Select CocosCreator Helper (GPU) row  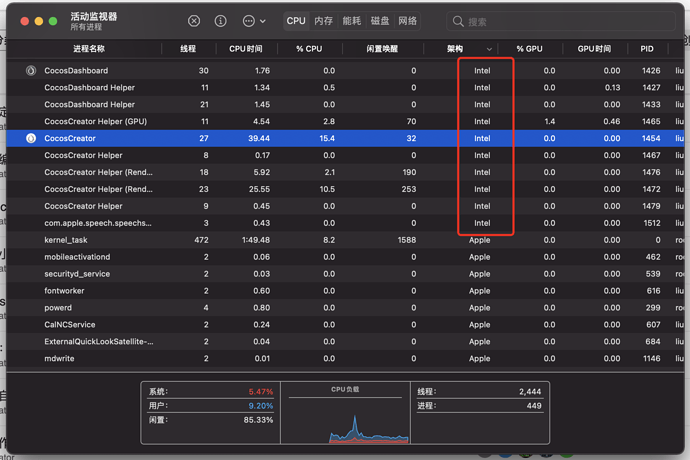click(345, 121)
